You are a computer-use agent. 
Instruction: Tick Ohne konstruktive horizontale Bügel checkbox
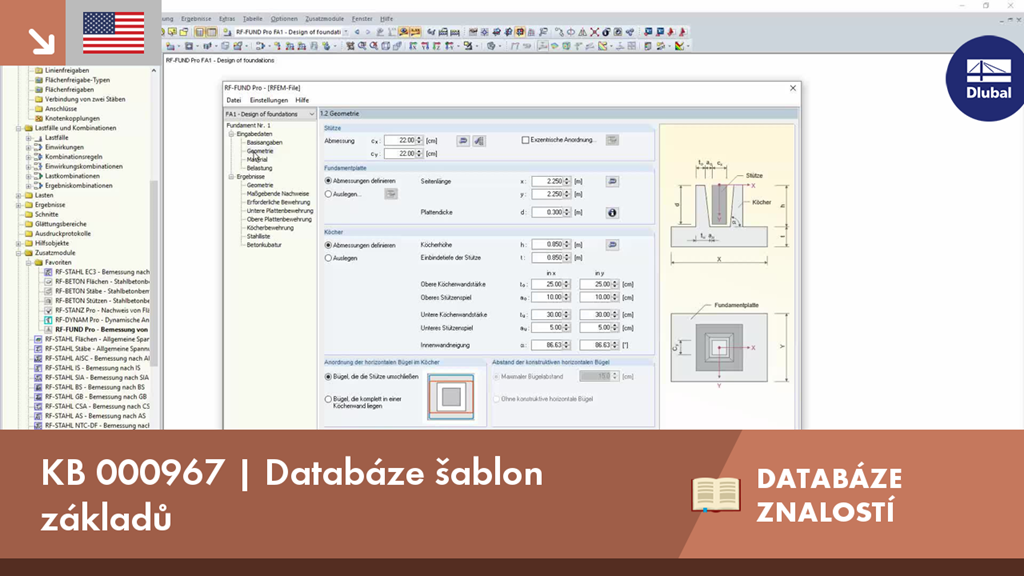click(x=496, y=399)
